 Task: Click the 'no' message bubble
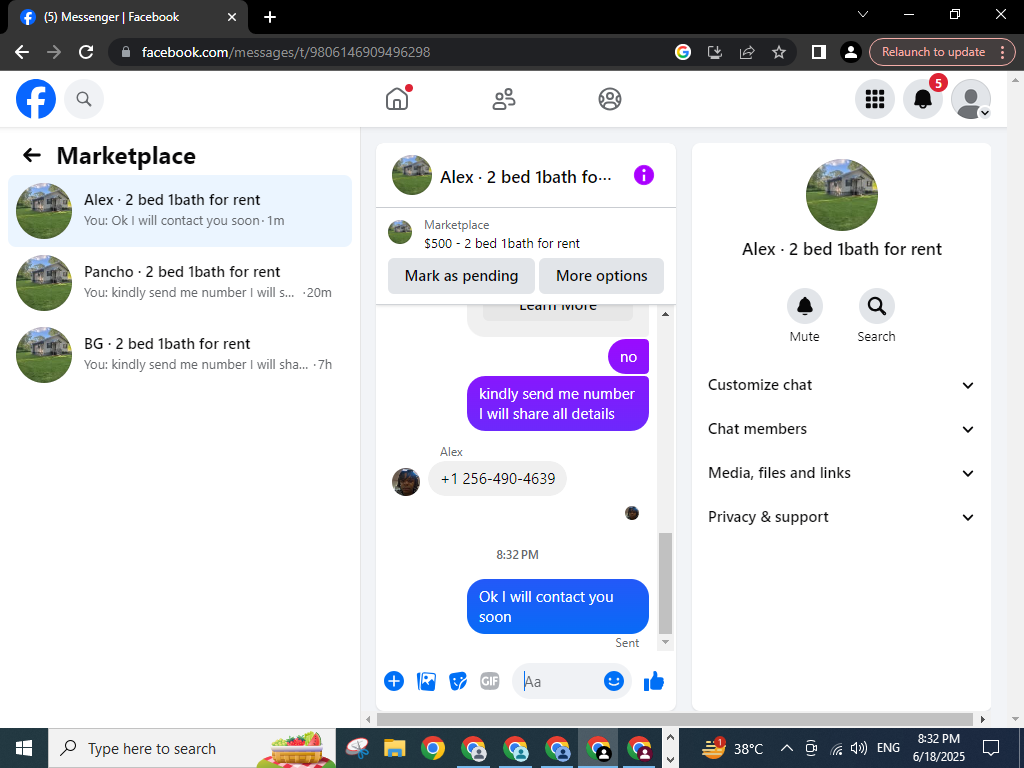coord(628,357)
